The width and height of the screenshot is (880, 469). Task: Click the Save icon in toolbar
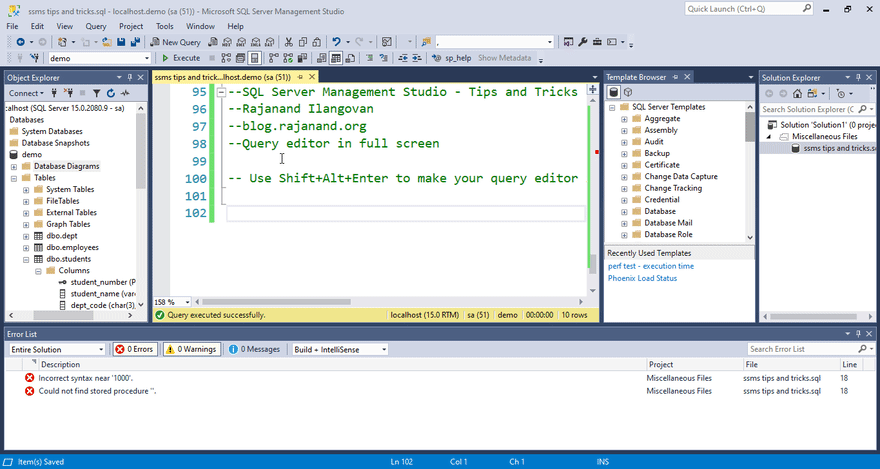121,42
